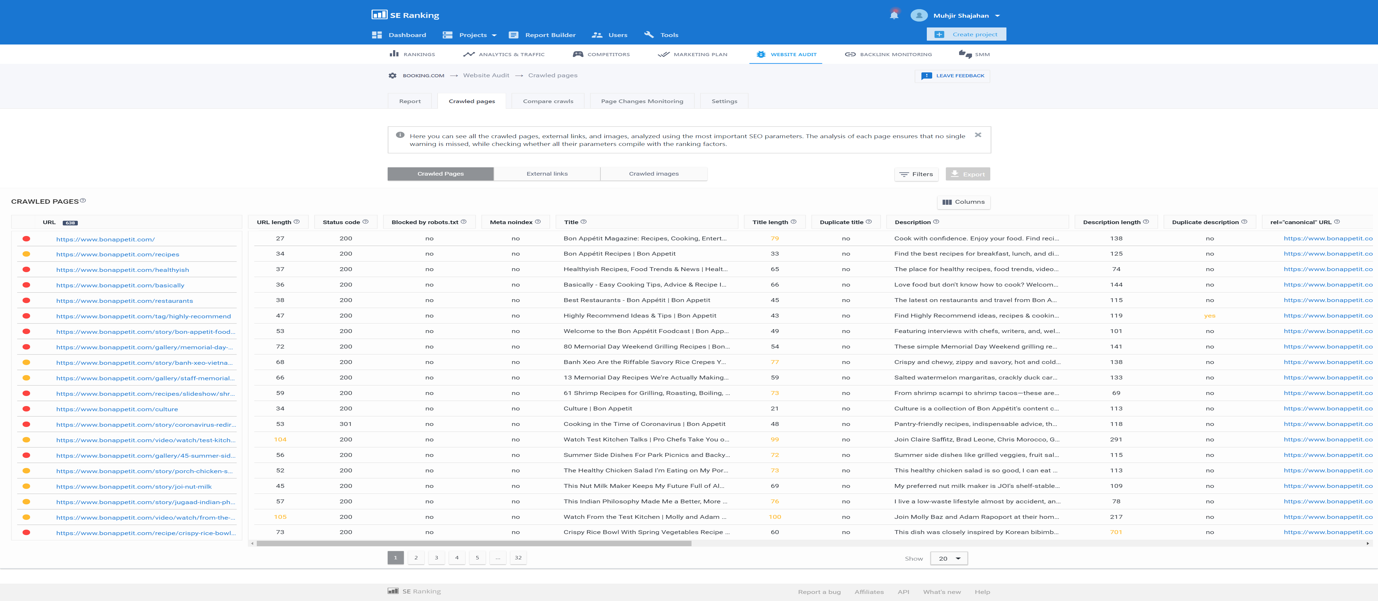Viewport: 1378px width, 601px height.
Task: Click the Filters button
Action: pos(916,174)
